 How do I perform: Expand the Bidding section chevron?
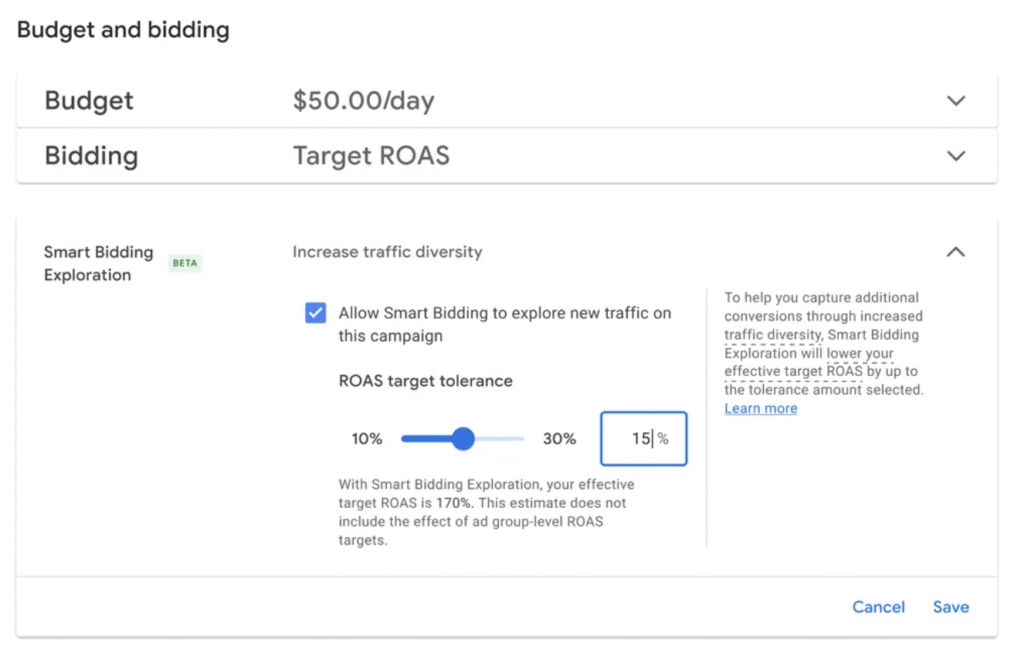tap(955, 156)
